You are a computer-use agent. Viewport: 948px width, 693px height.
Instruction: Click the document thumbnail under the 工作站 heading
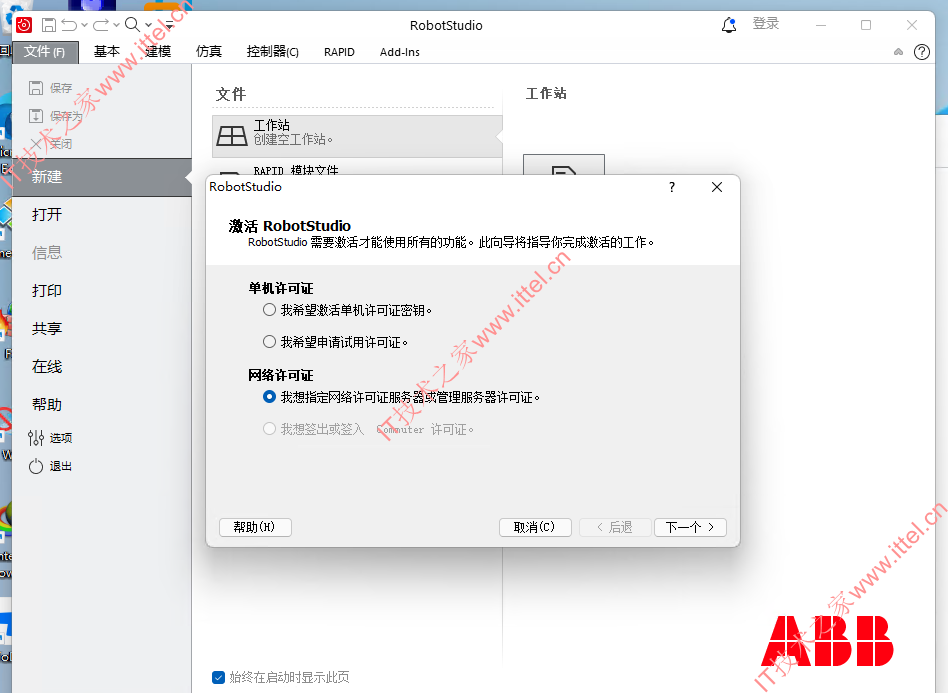(x=563, y=164)
